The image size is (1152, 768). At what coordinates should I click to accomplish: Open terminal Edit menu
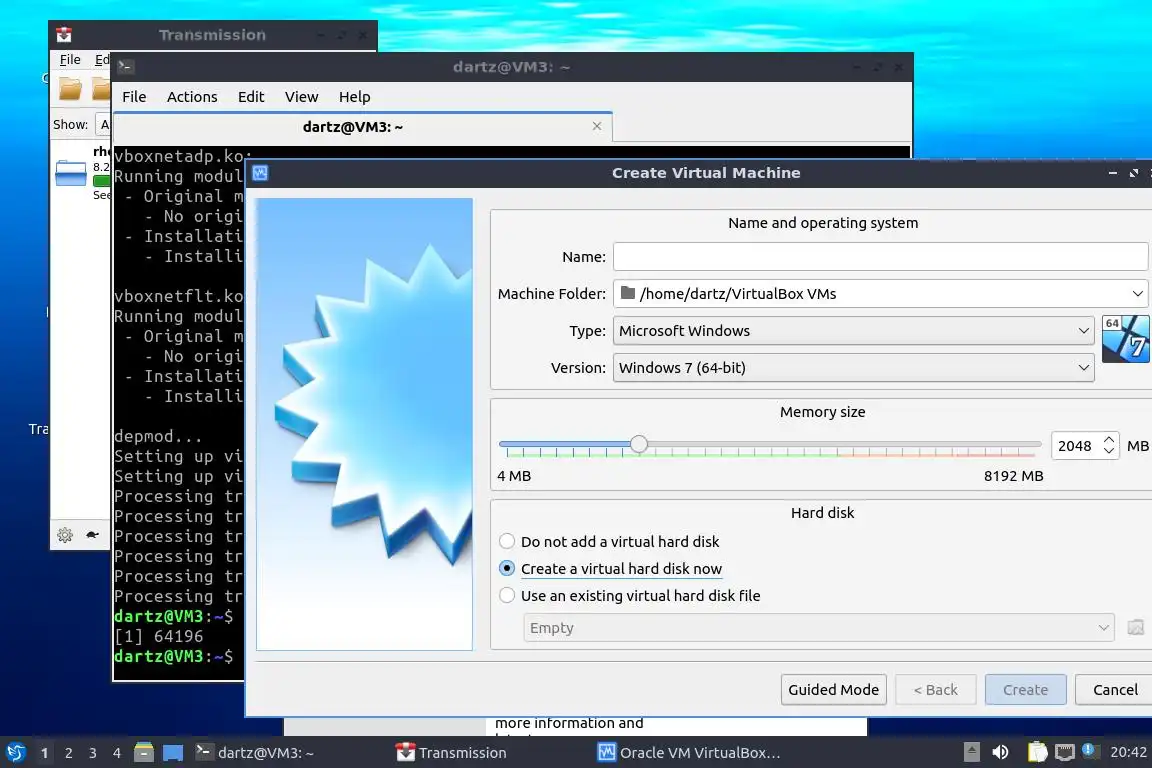[251, 97]
